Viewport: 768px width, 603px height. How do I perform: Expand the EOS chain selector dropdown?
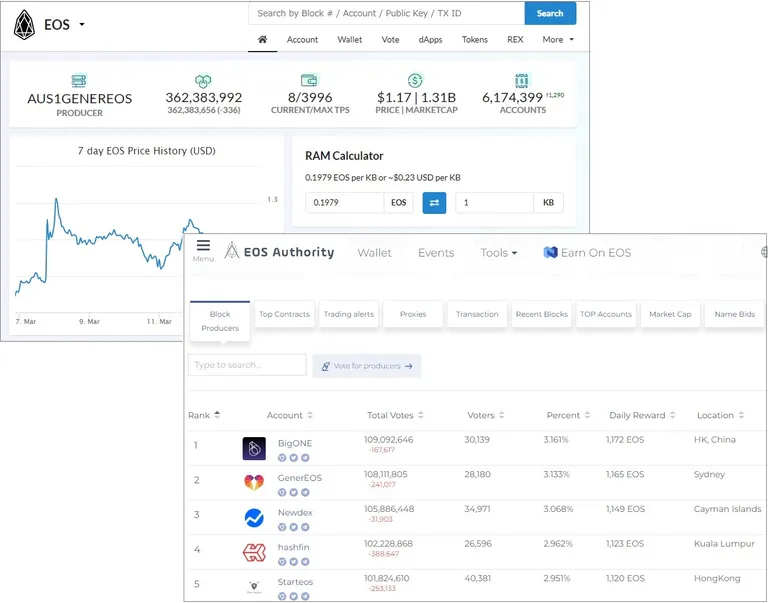[x=82, y=24]
